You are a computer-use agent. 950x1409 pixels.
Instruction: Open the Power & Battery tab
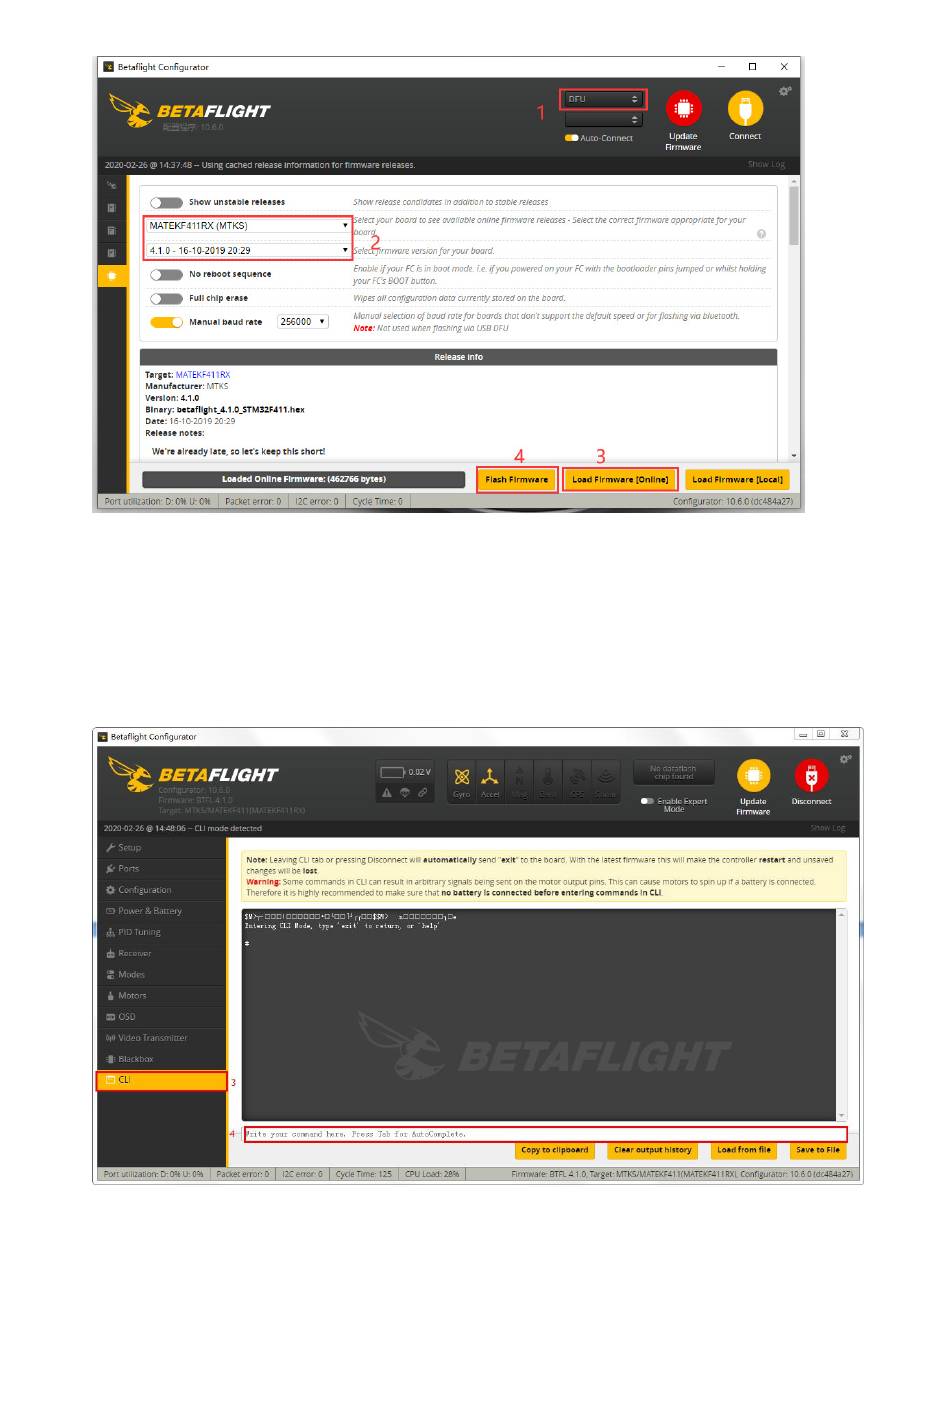[162, 911]
